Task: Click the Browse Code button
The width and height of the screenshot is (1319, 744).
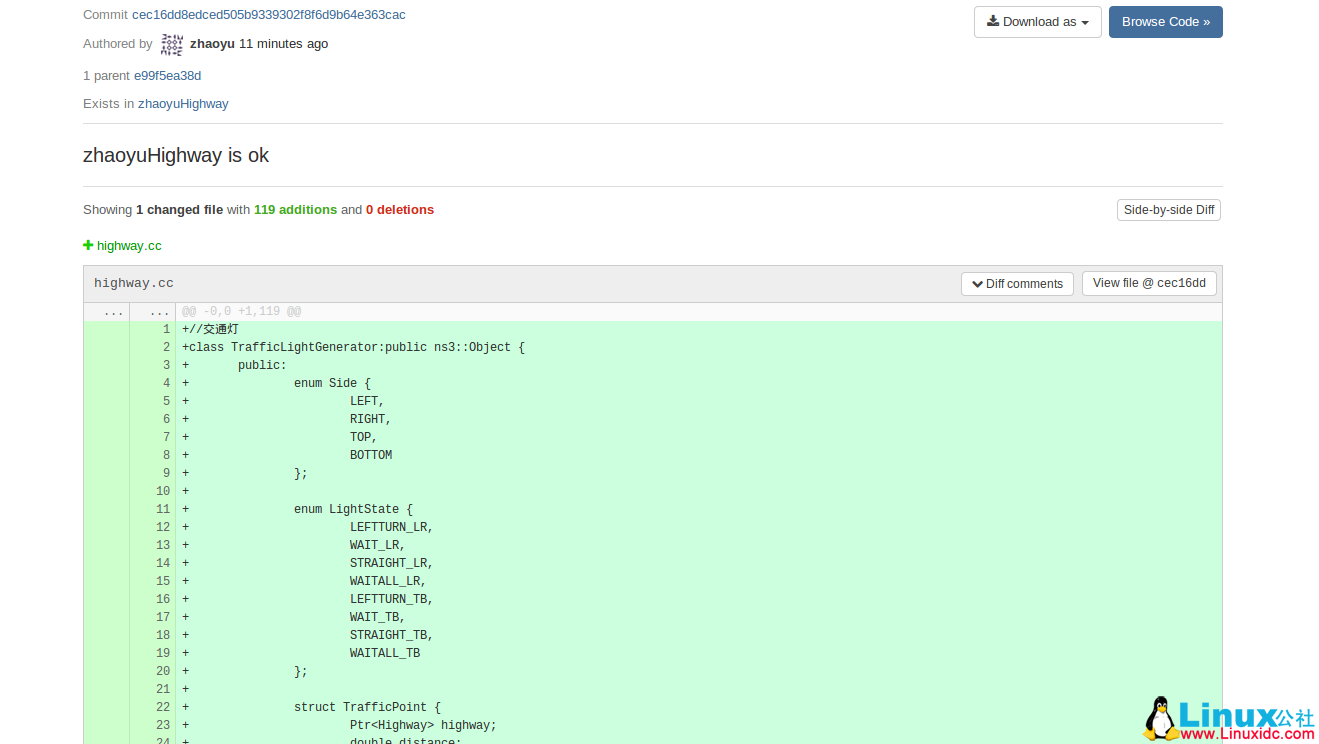Action: (1165, 21)
